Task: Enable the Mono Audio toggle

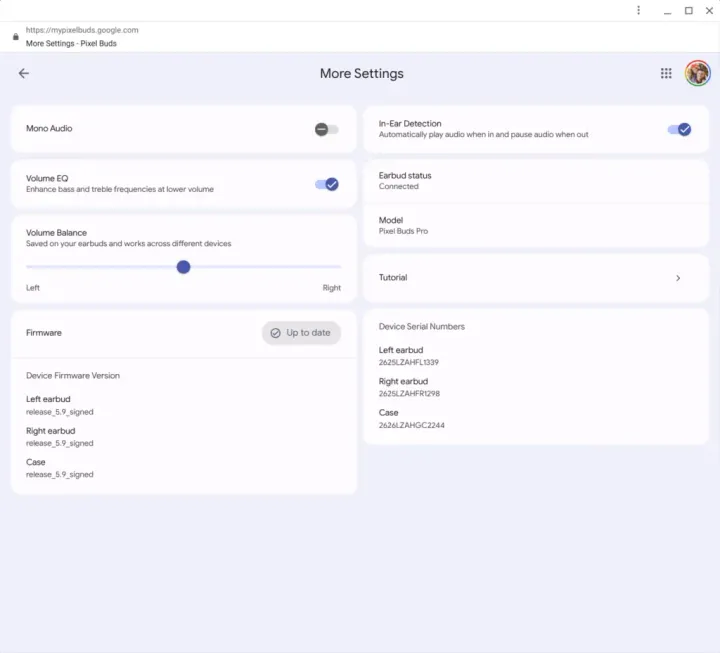Action: point(326,129)
